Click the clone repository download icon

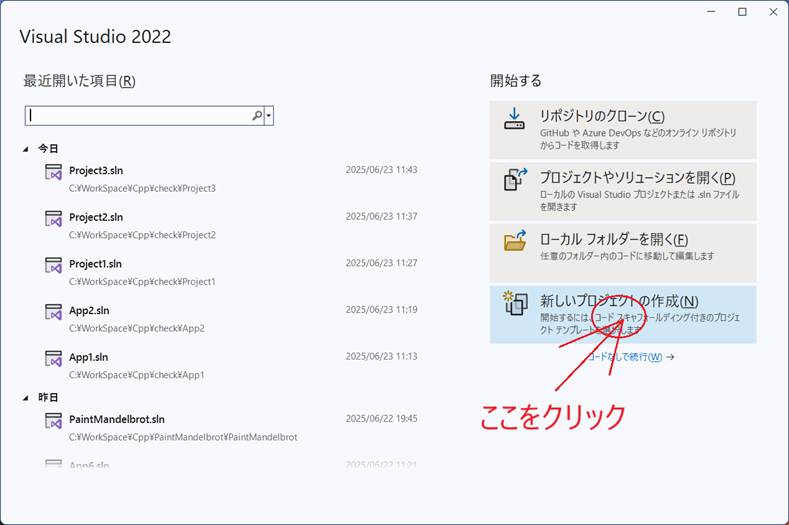coord(514,119)
